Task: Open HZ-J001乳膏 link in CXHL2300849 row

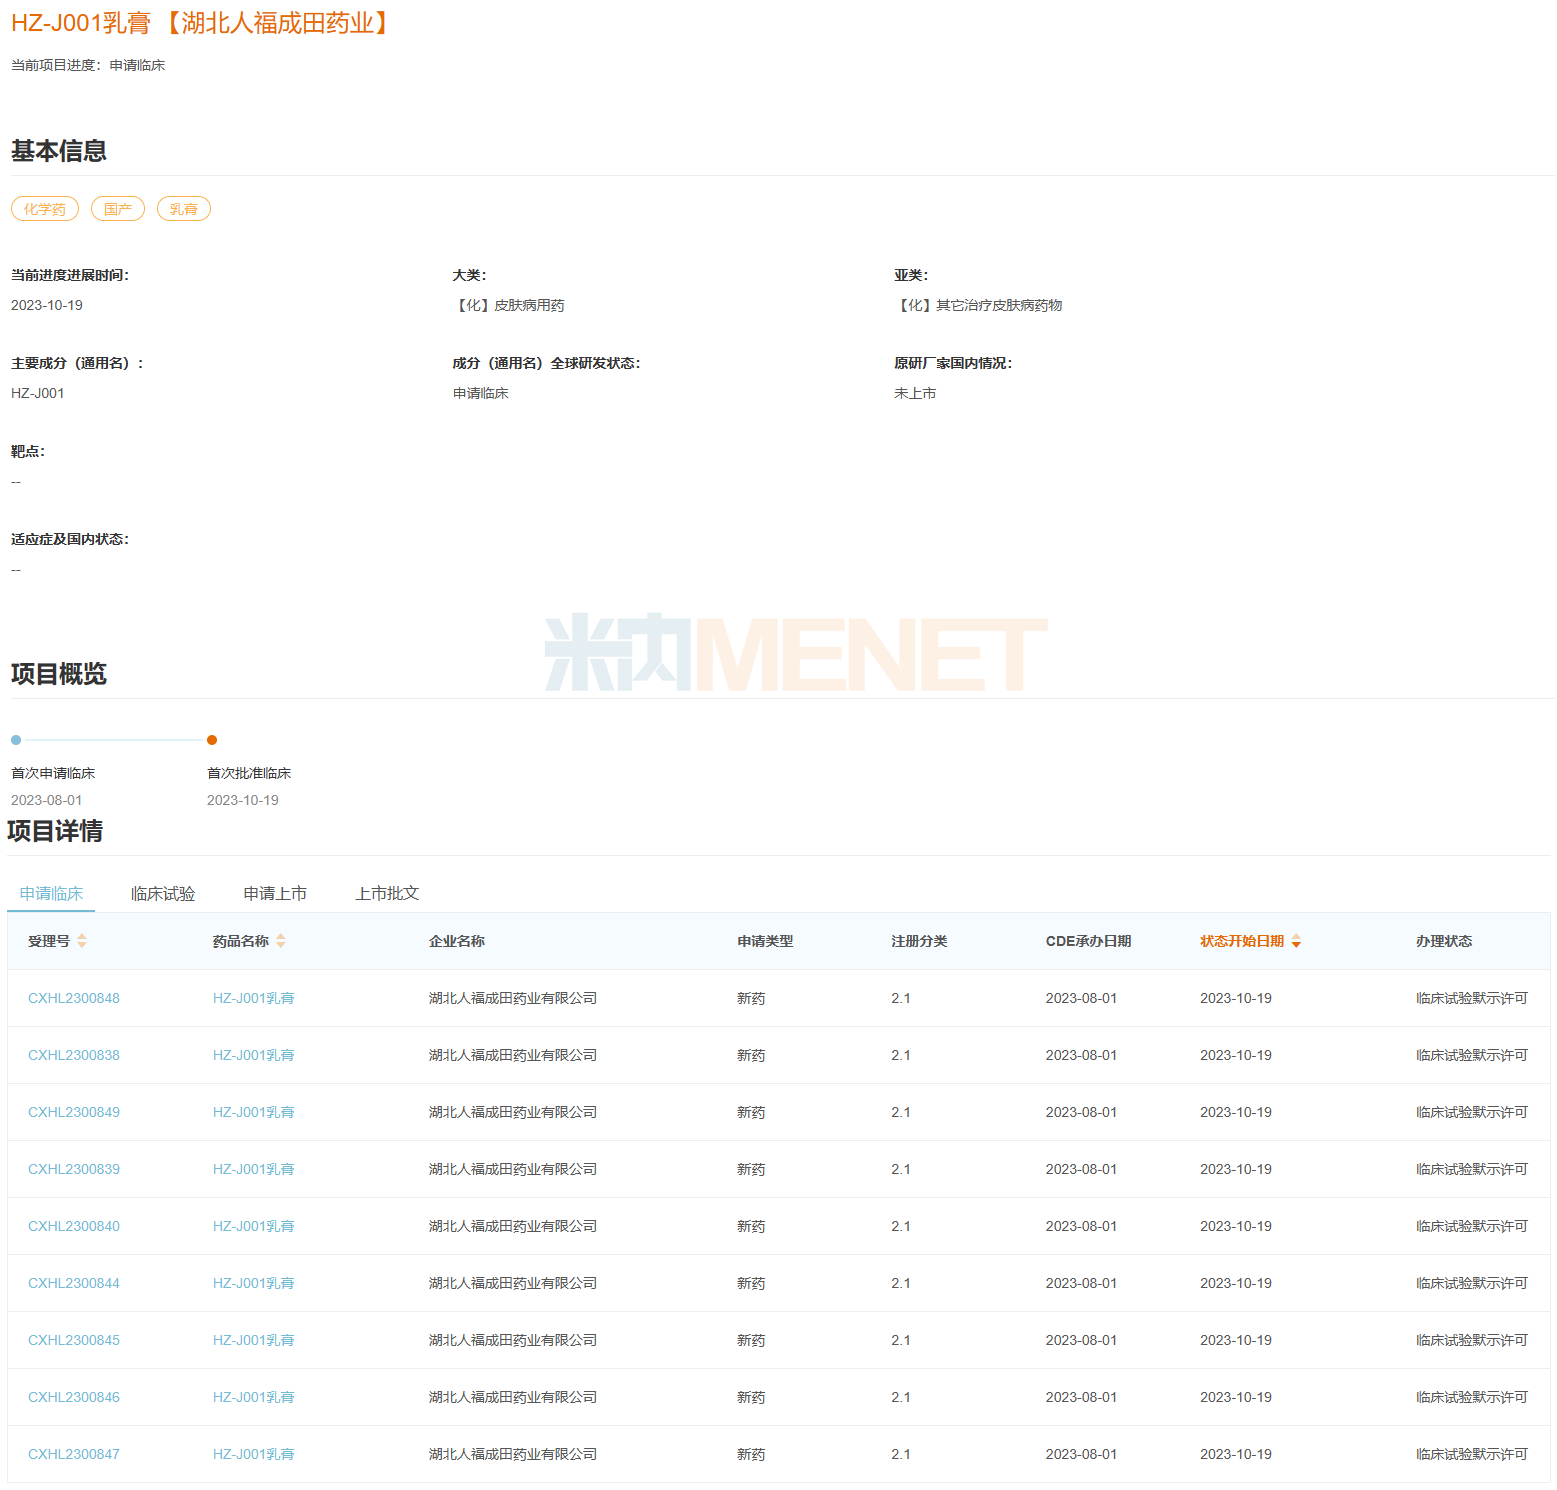Action: 254,1112
